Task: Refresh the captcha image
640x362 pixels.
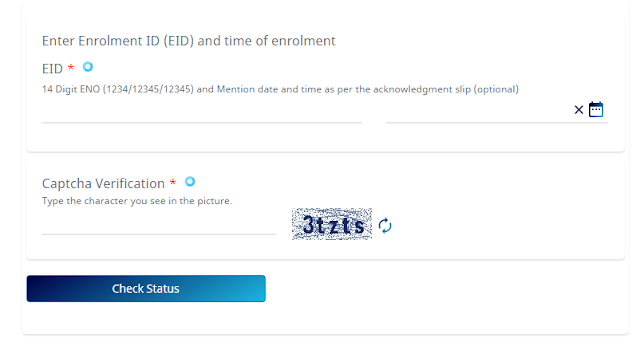Action: point(385,226)
